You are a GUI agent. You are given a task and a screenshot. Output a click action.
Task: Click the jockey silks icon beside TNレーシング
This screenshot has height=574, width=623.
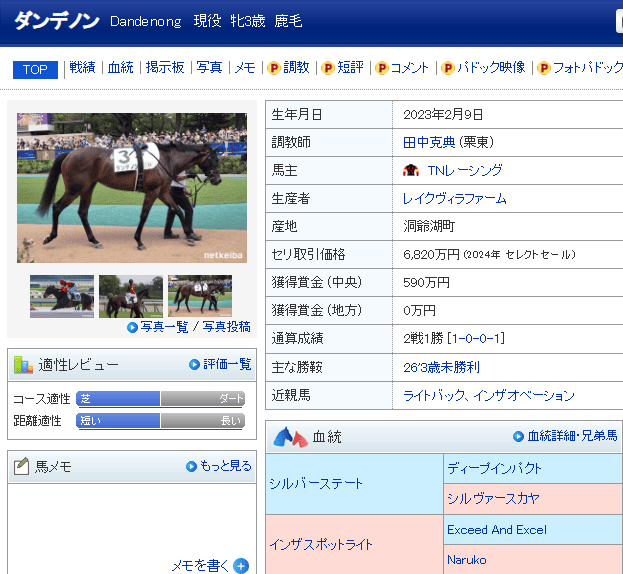click(411, 170)
